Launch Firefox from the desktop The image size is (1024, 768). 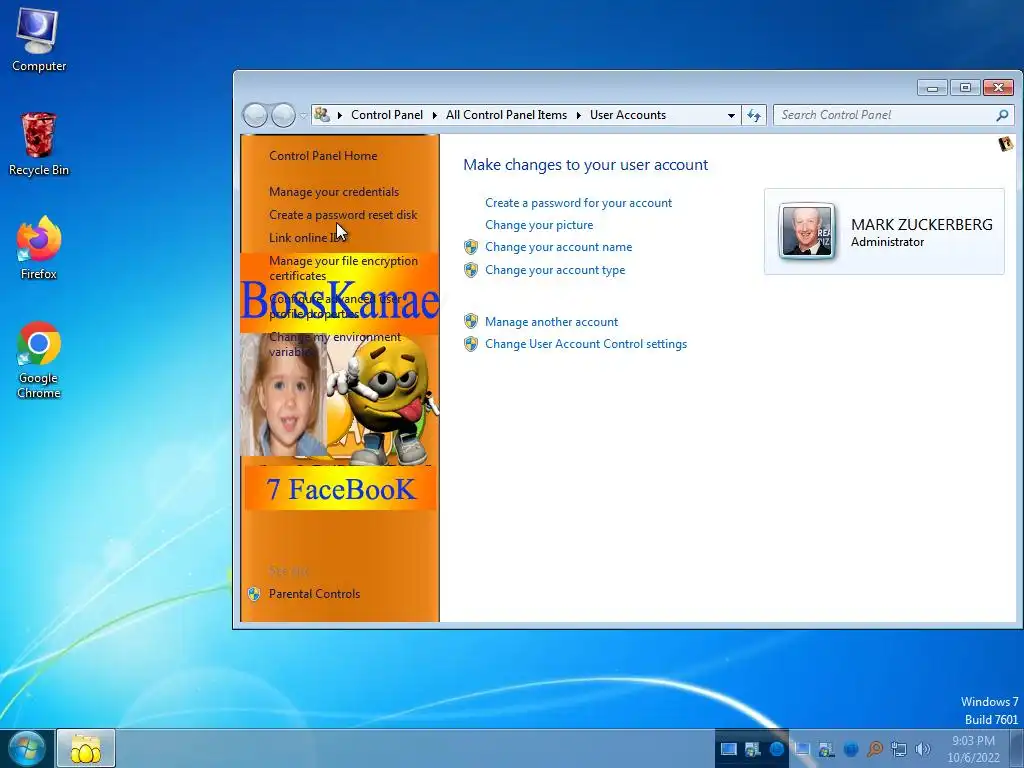39,248
